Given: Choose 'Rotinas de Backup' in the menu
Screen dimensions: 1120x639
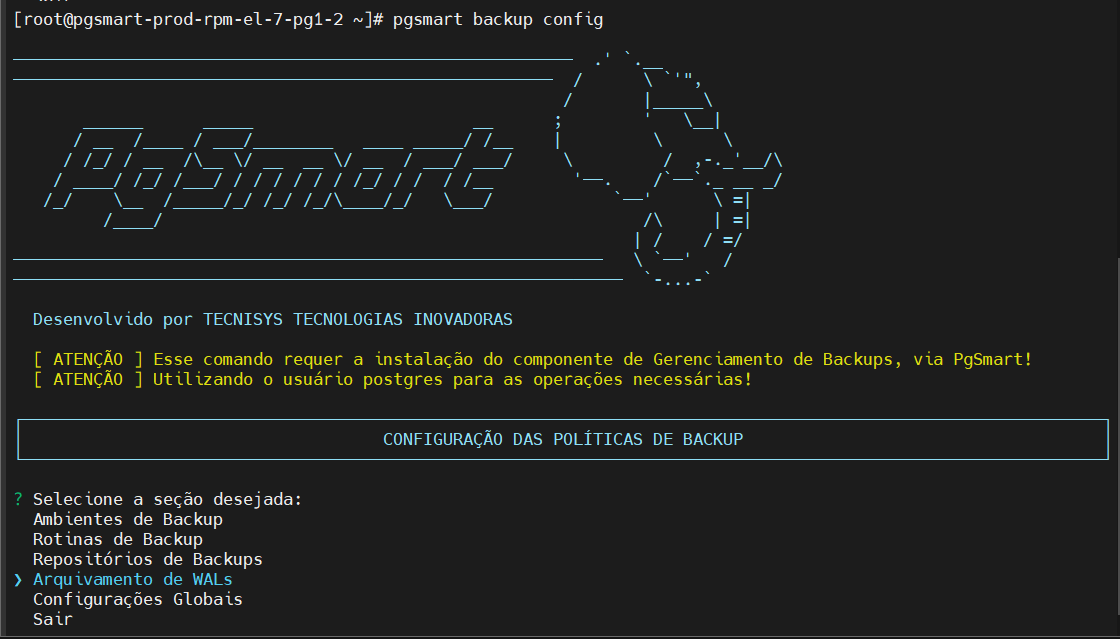Looking at the screenshot, I should [x=118, y=539].
